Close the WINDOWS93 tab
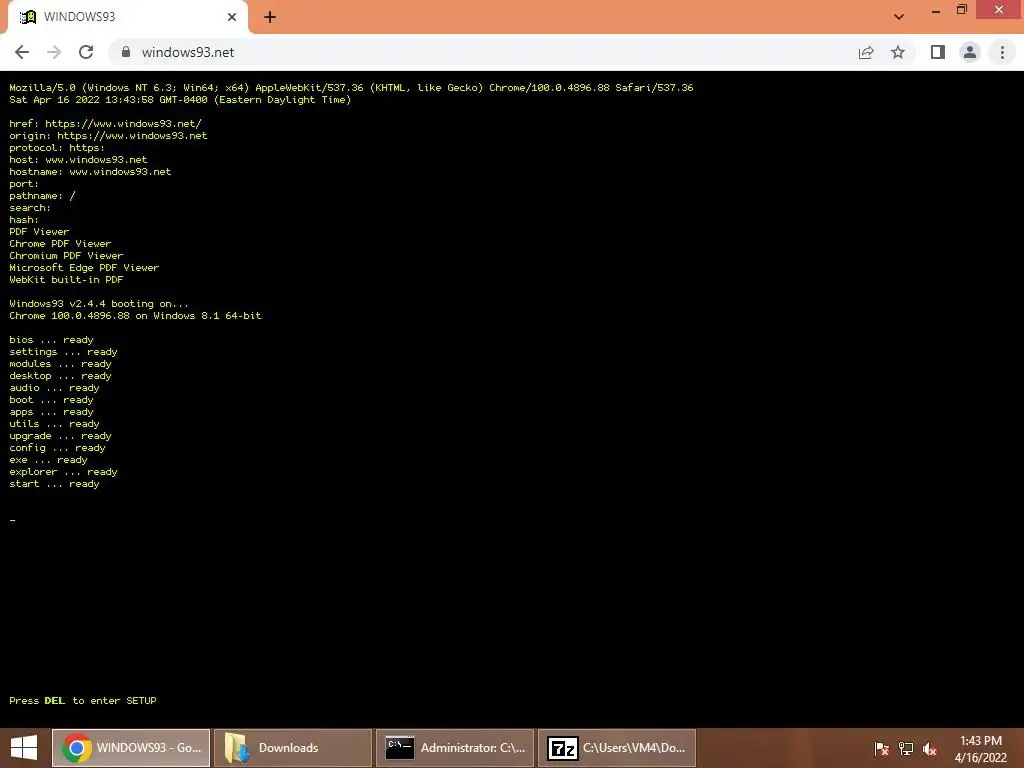This screenshot has width=1024, height=768. (x=232, y=17)
